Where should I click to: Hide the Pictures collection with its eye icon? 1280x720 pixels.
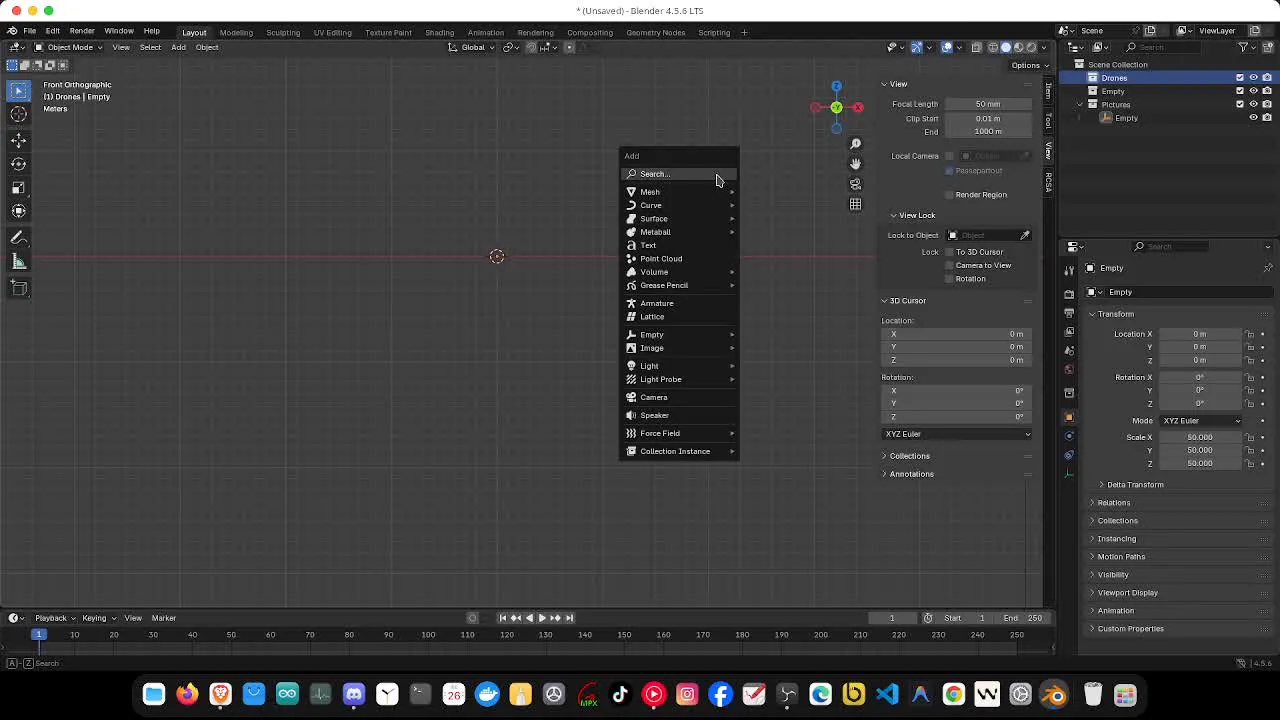pyautogui.click(x=1253, y=104)
